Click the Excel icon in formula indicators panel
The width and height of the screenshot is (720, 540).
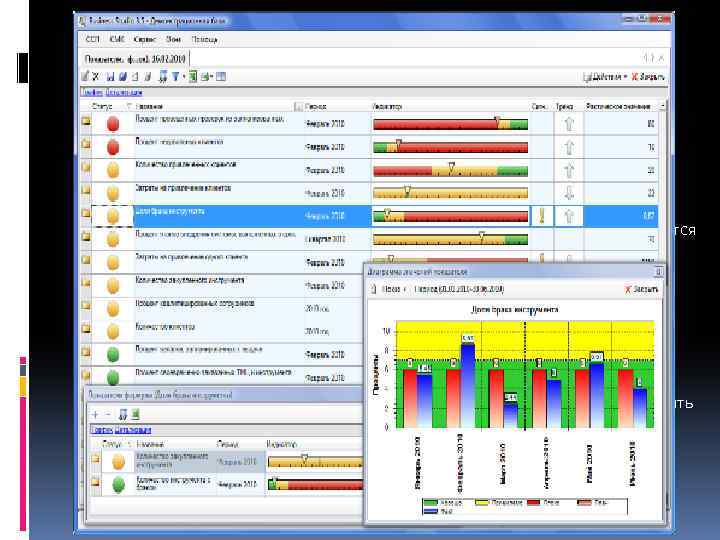pyautogui.click(x=135, y=415)
